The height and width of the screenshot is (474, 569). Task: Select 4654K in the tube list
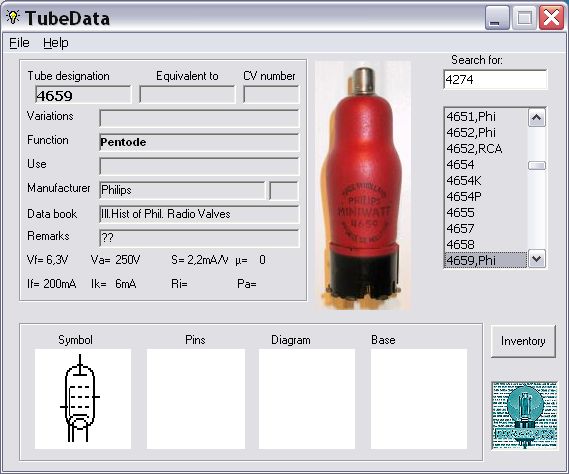tap(486, 180)
